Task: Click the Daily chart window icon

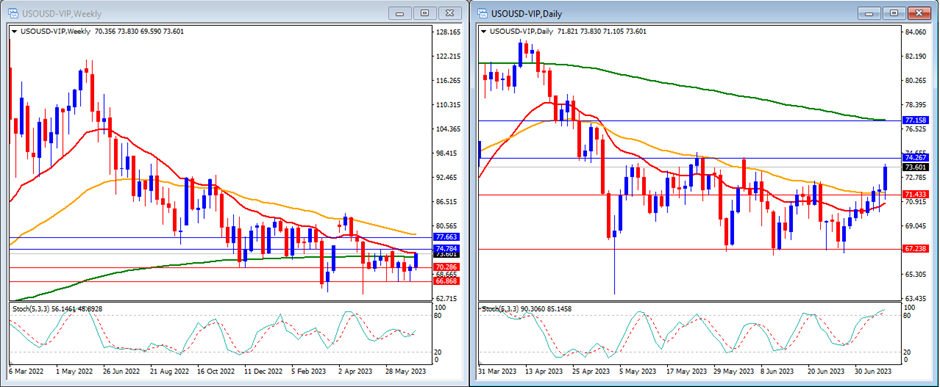Action: (x=482, y=13)
